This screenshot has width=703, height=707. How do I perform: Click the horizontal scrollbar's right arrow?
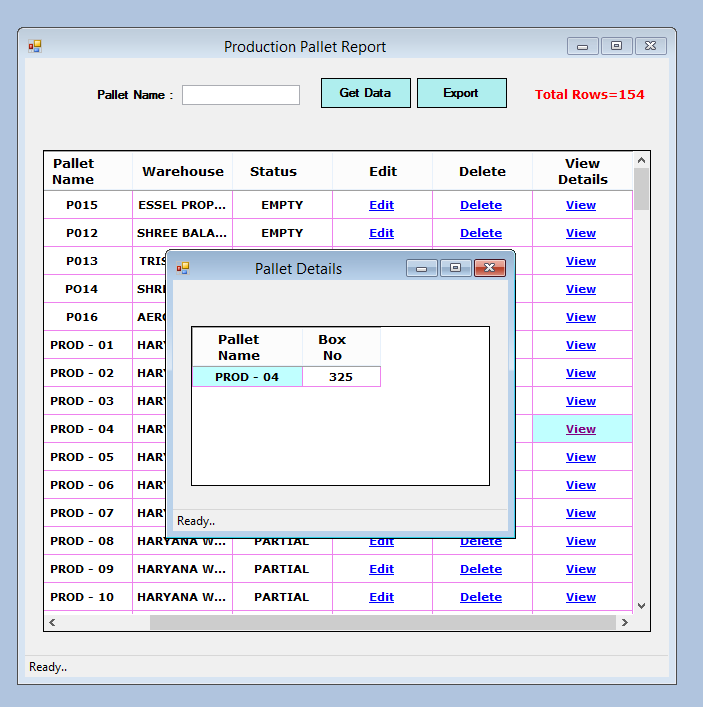(x=625, y=622)
